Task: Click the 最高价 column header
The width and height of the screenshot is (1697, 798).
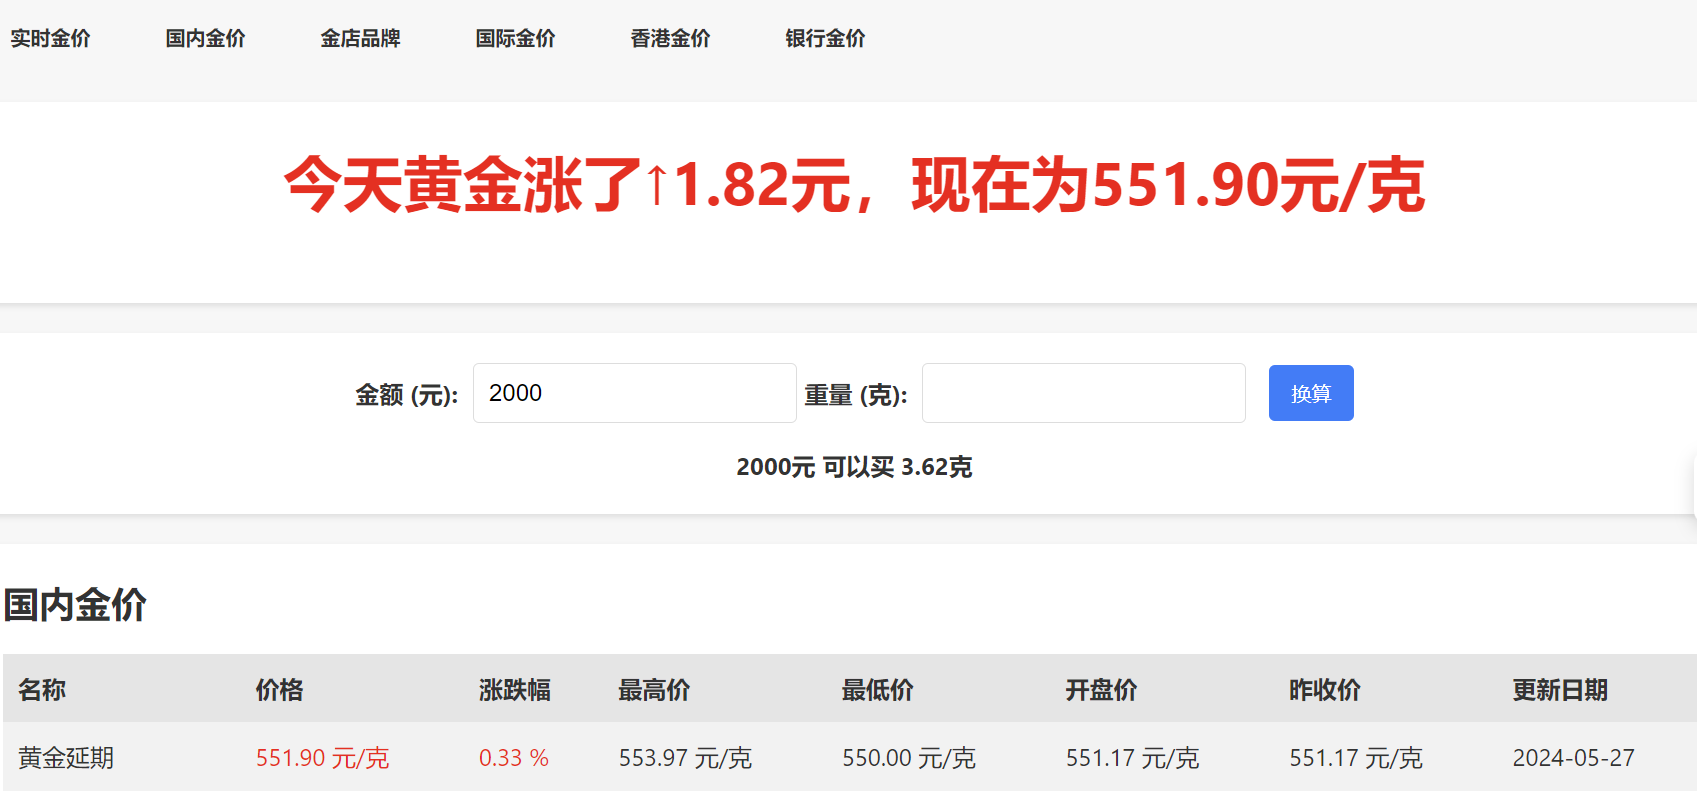Action: [x=654, y=690]
